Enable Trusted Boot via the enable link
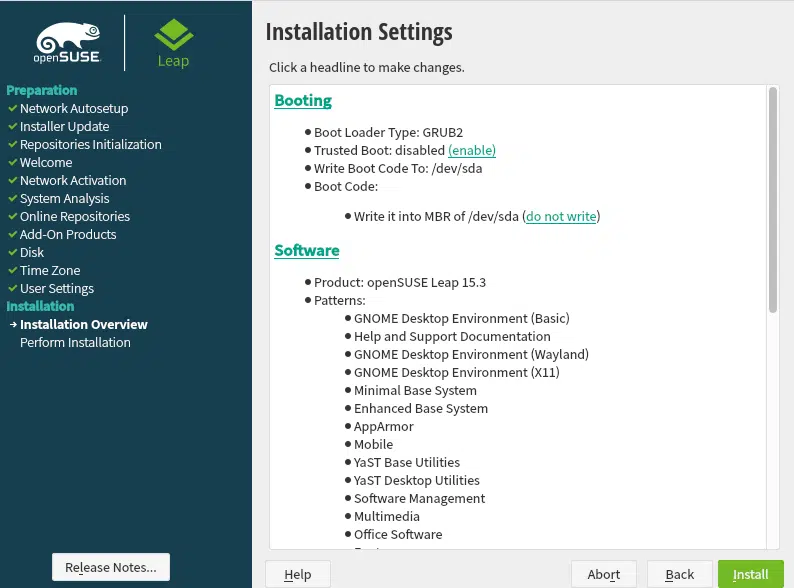This screenshot has width=794, height=588. 472,150
